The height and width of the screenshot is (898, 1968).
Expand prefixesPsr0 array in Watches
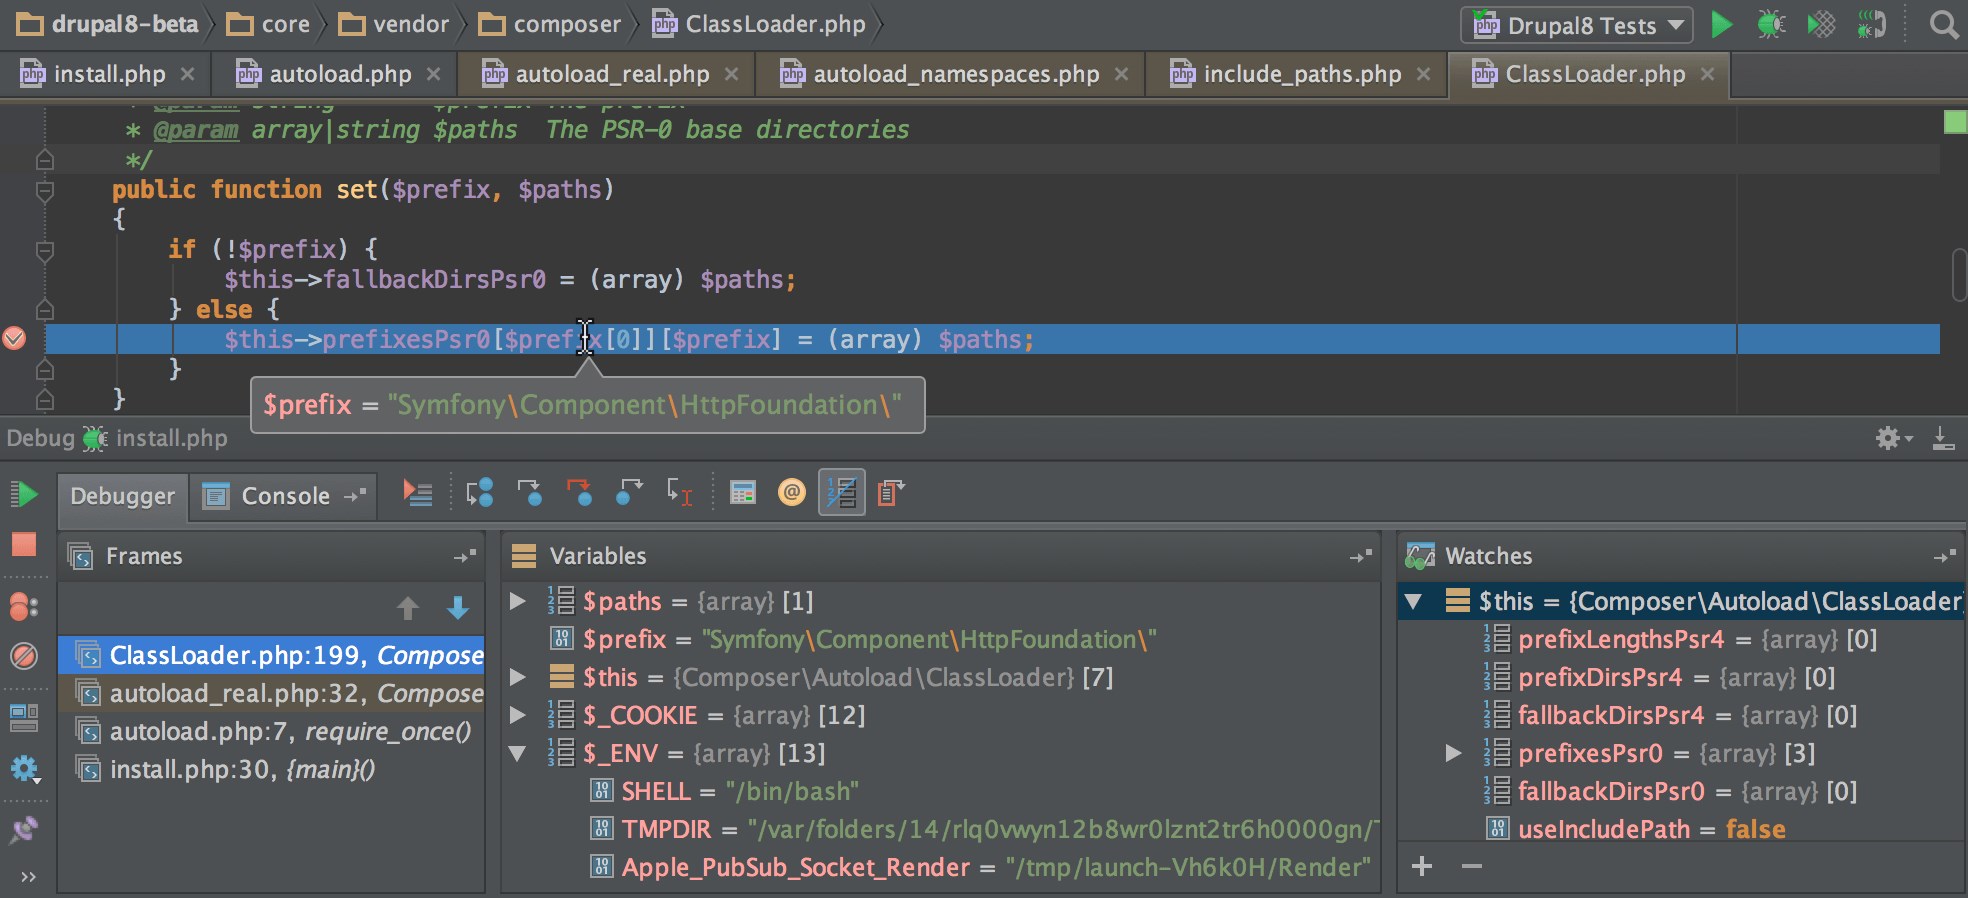tap(1454, 753)
